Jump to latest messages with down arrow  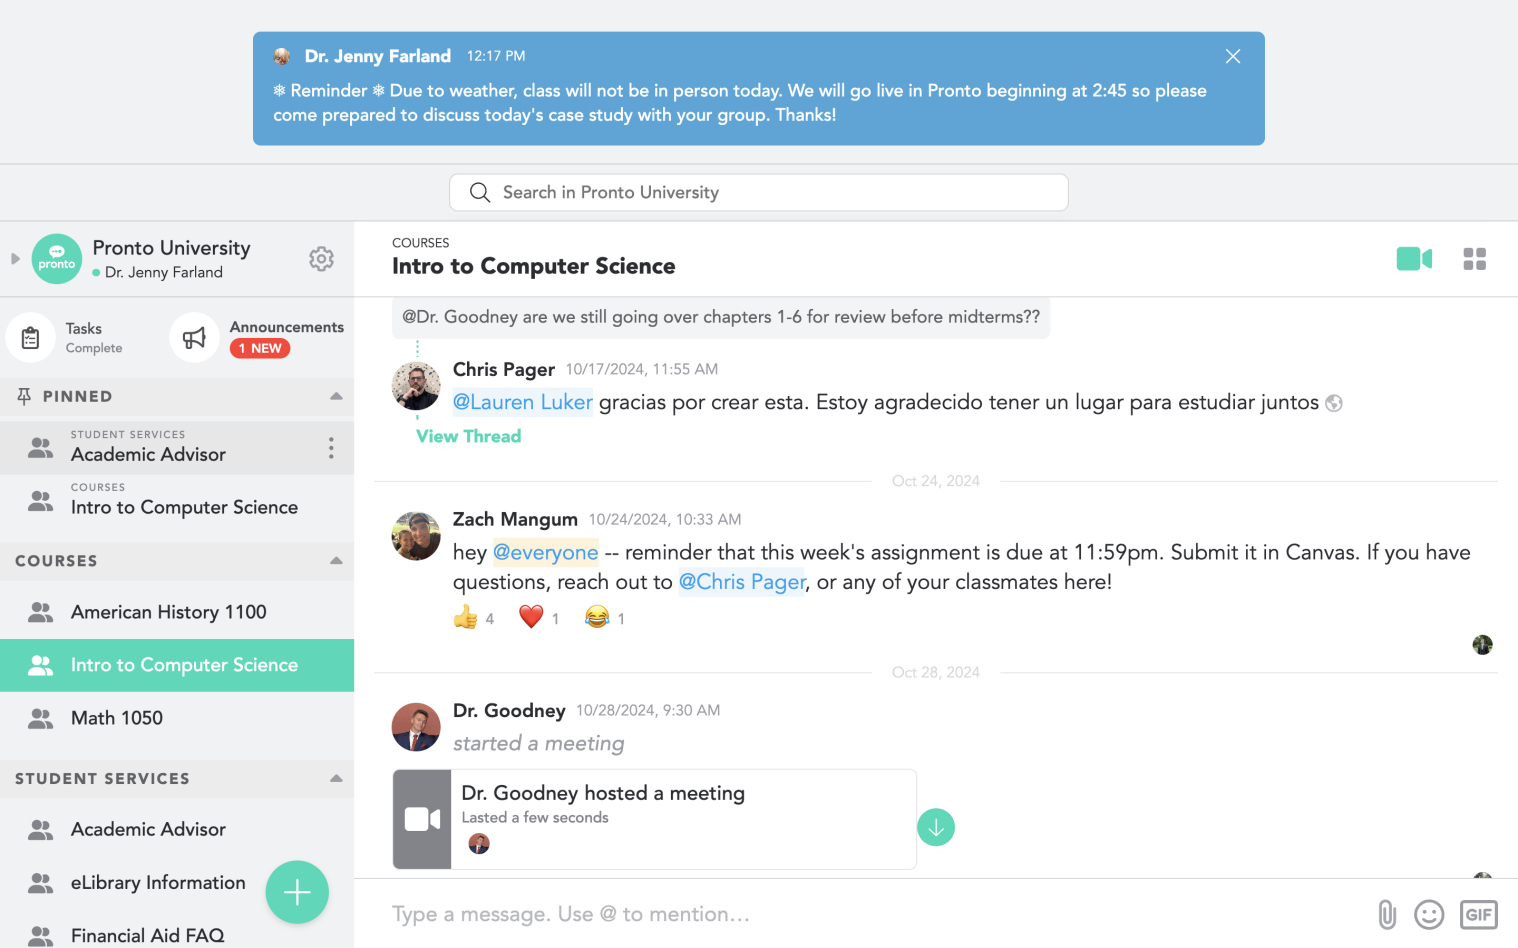point(936,827)
